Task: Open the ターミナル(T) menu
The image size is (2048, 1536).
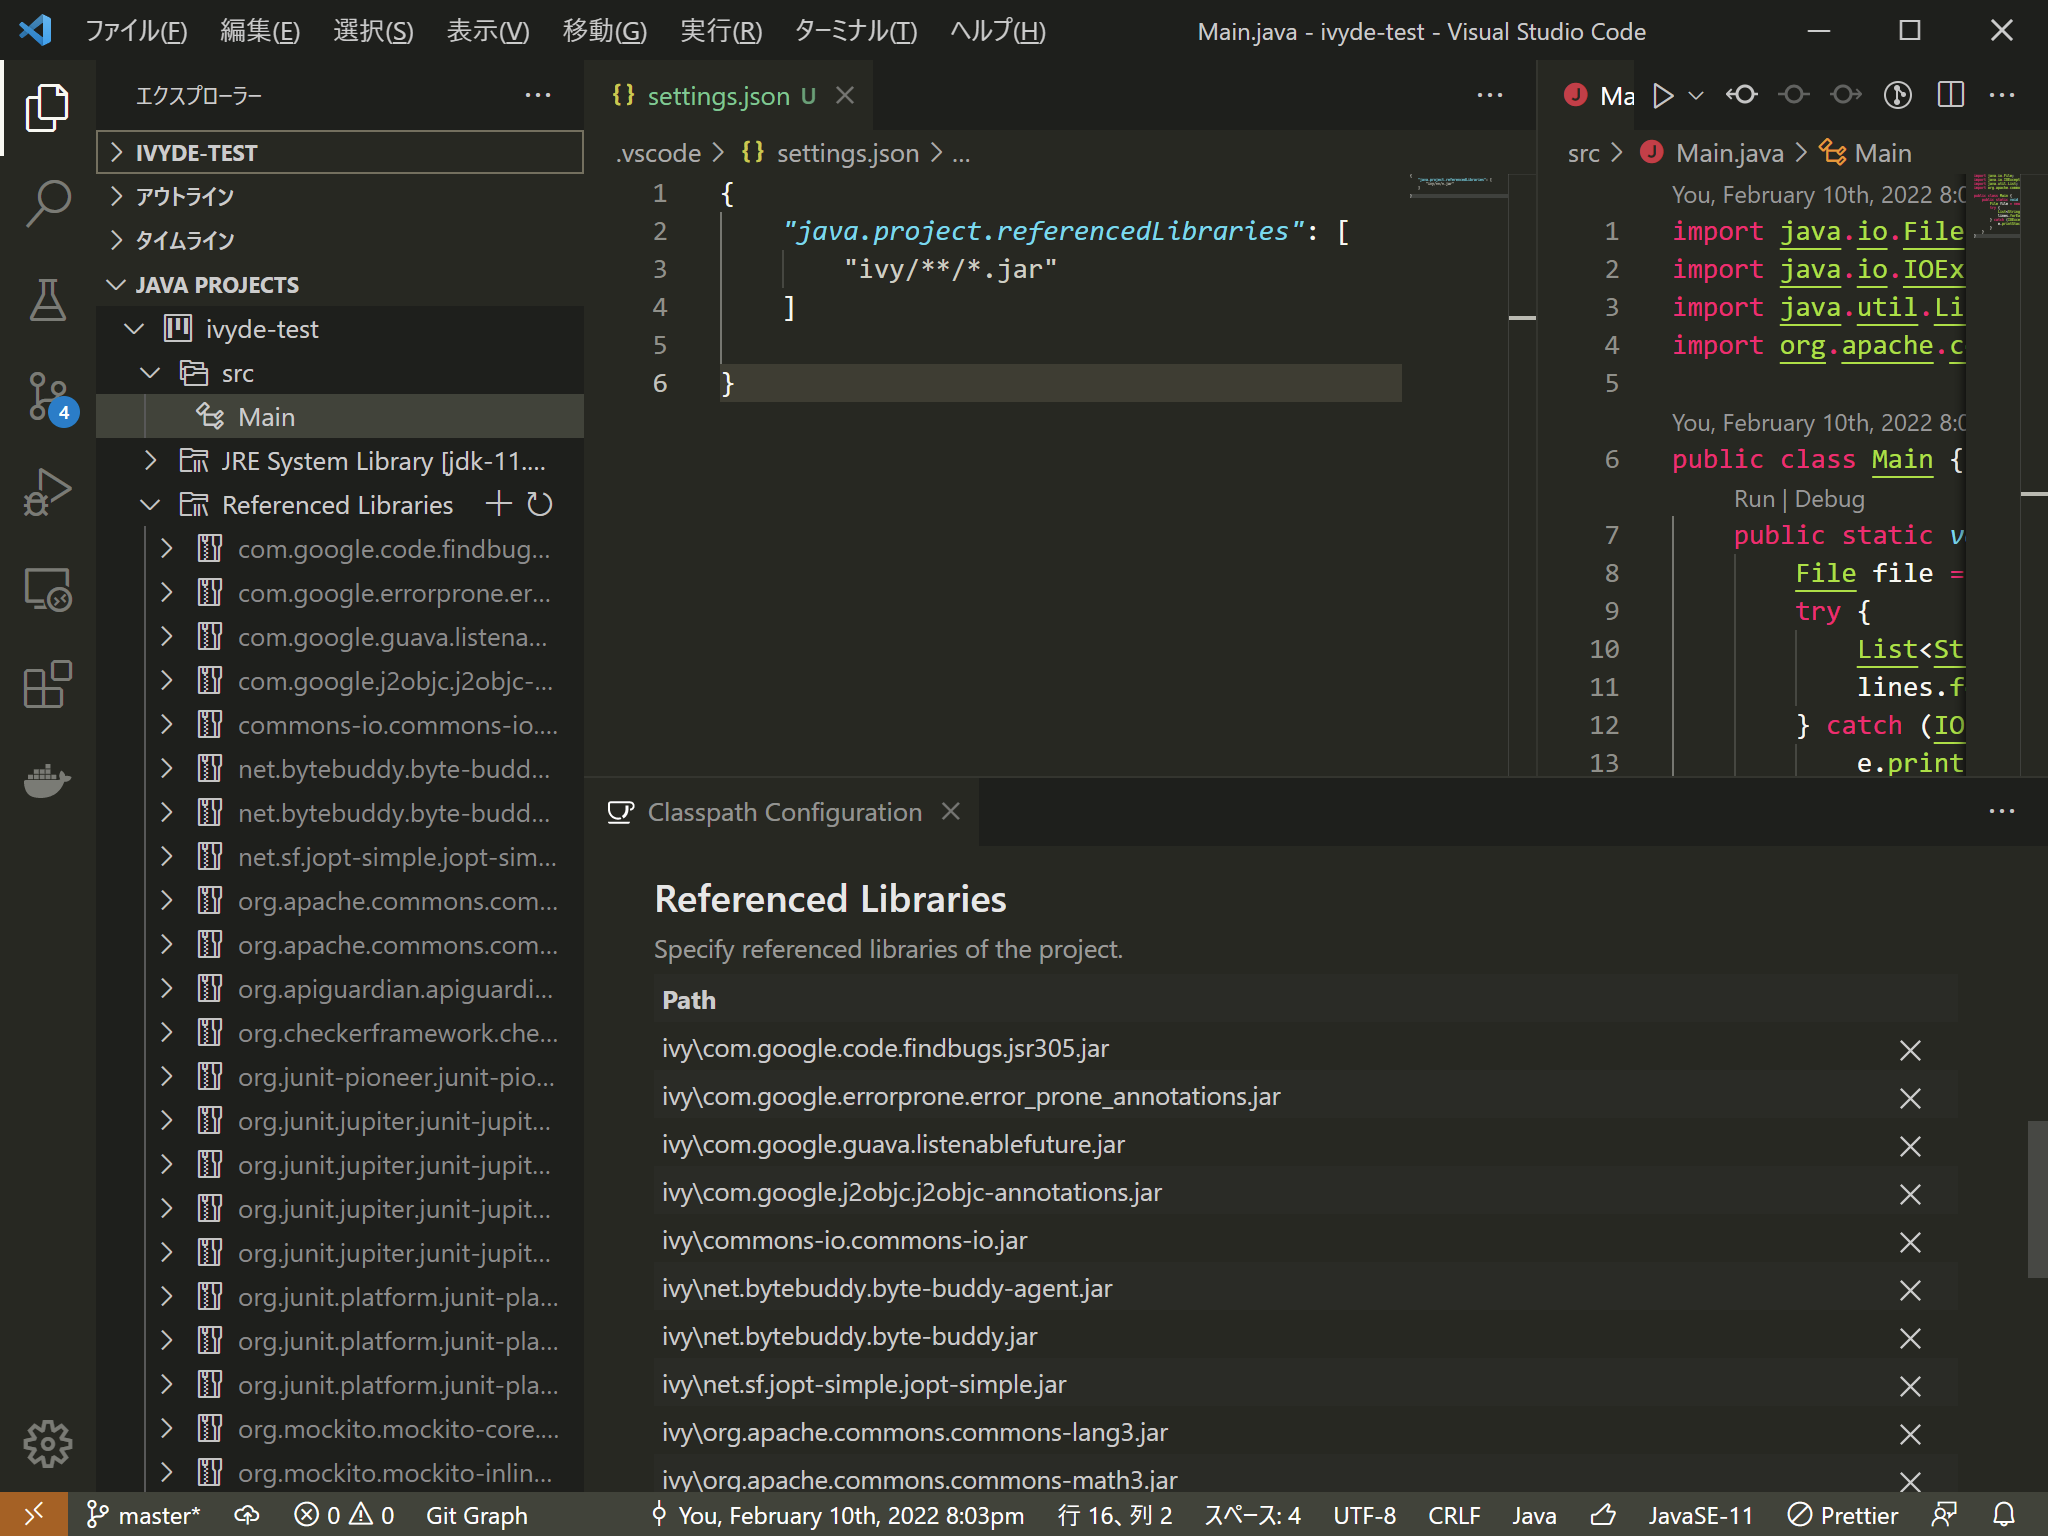Action: click(855, 31)
